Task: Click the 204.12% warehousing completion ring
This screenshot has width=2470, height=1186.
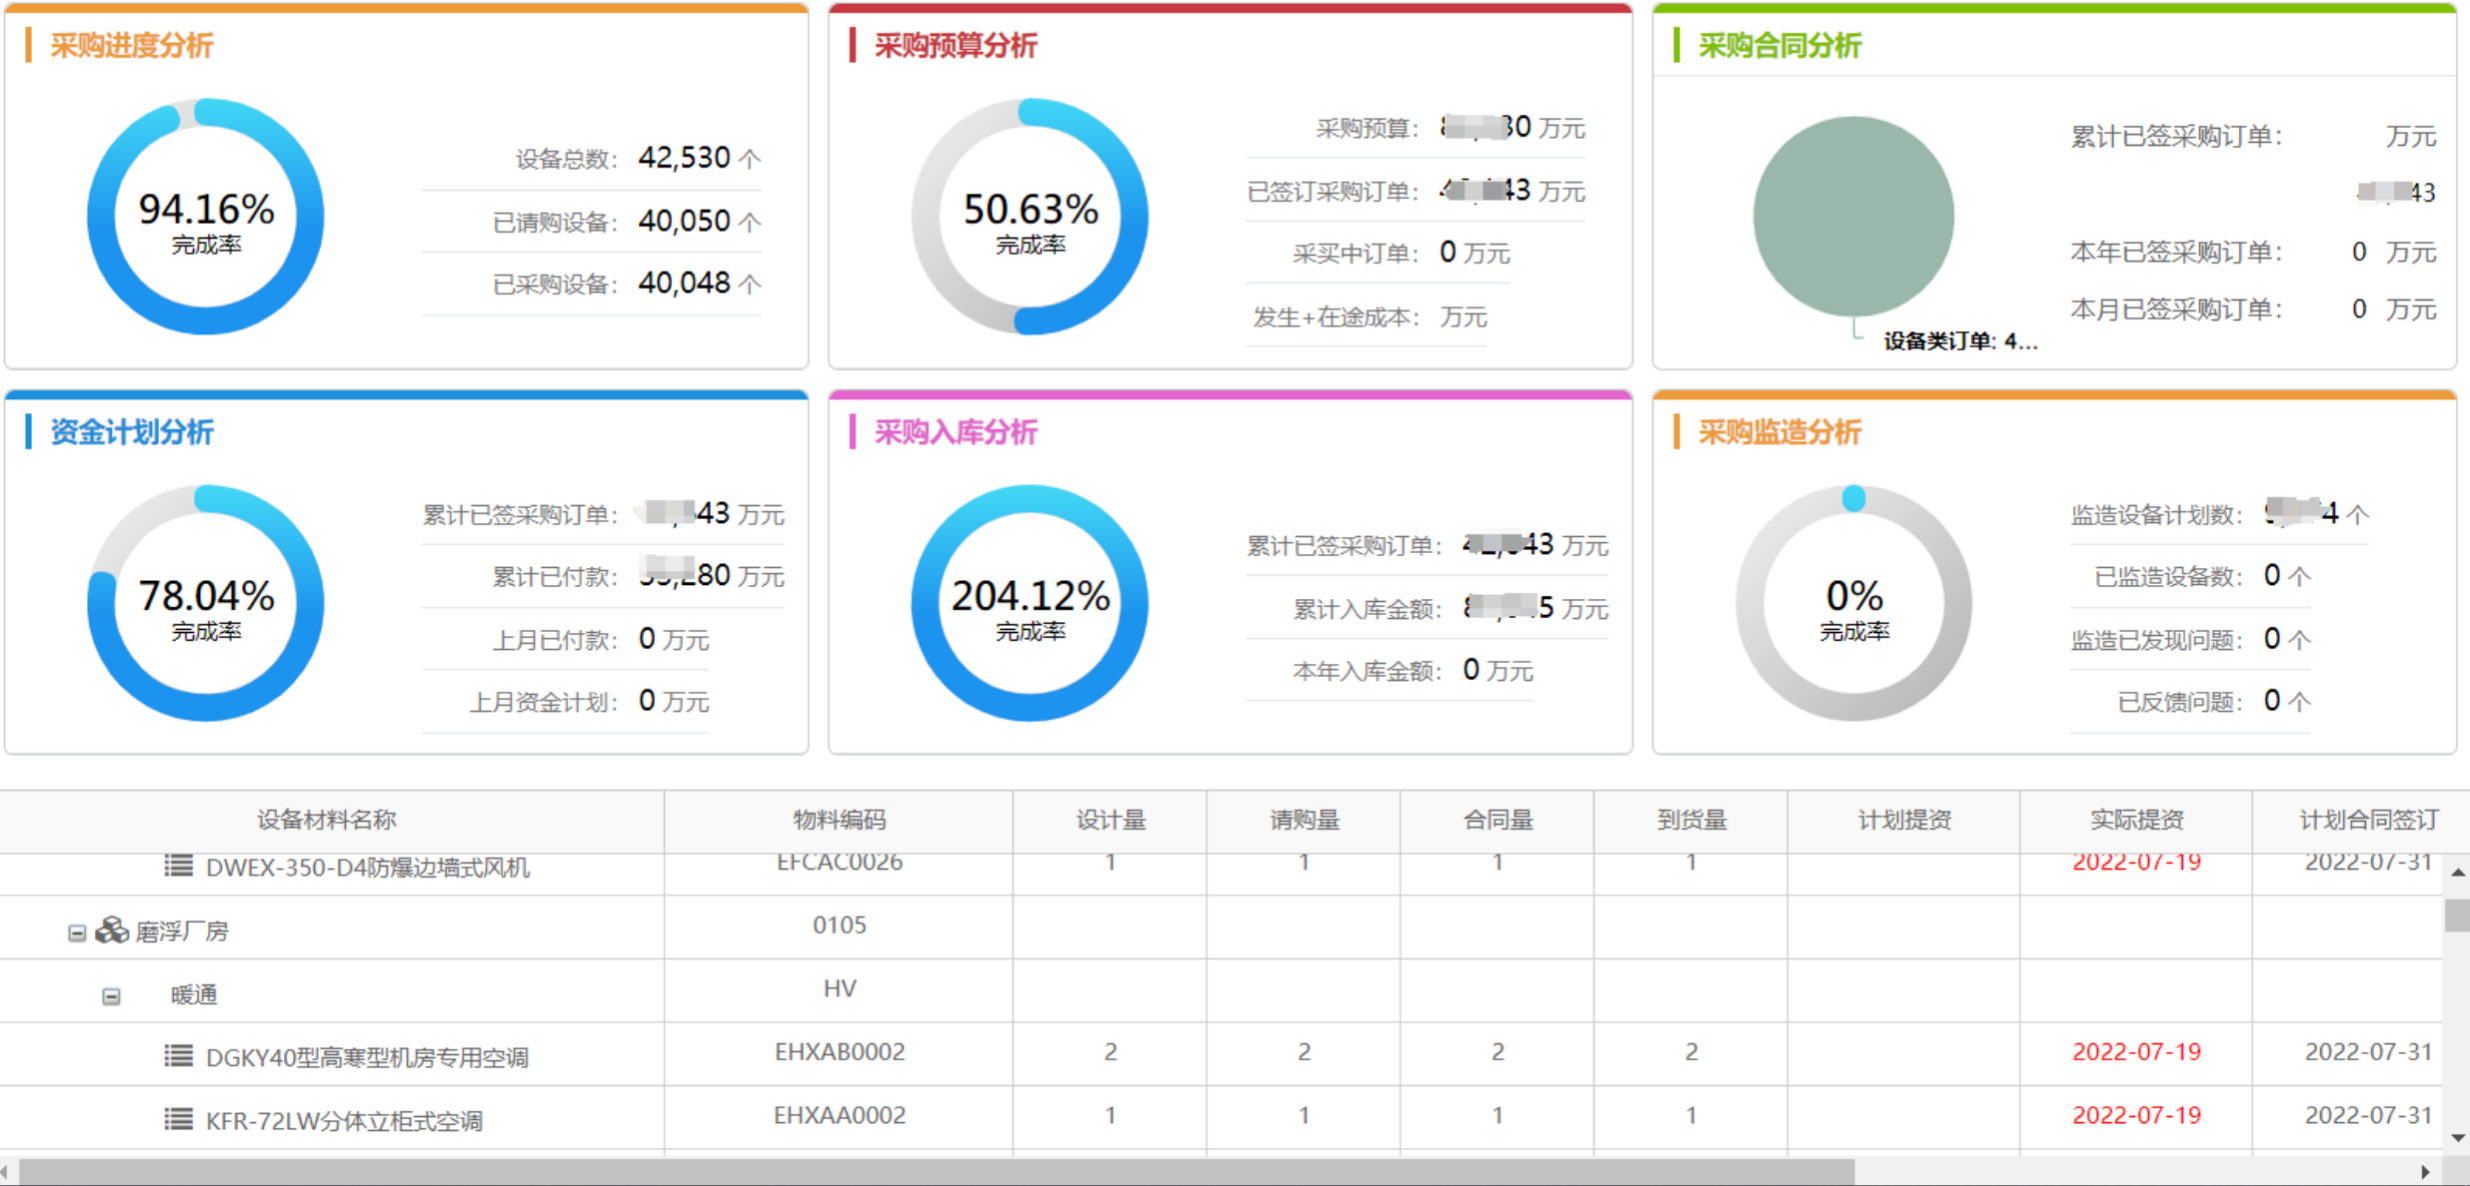Action: point(1029,603)
